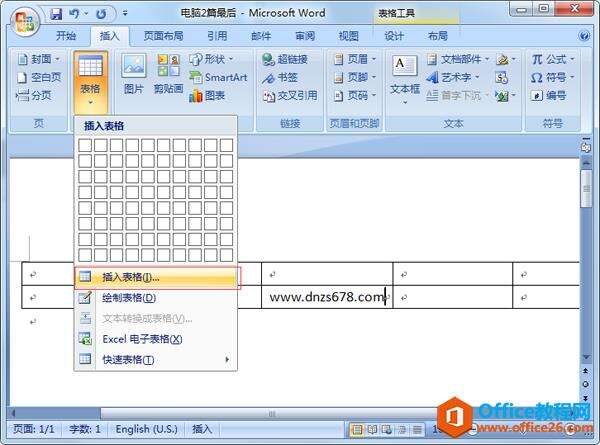Click the date and time icon
600x445 pixels.
[502, 78]
